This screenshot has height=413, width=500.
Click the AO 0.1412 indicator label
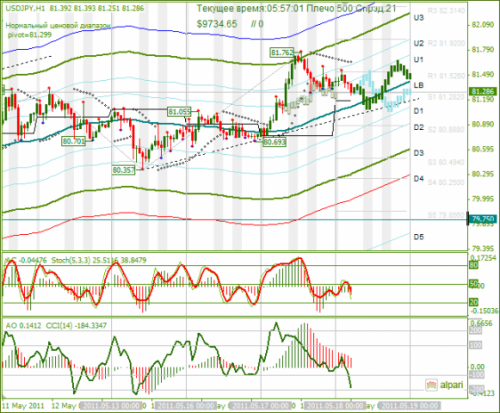click(x=23, y=325)
